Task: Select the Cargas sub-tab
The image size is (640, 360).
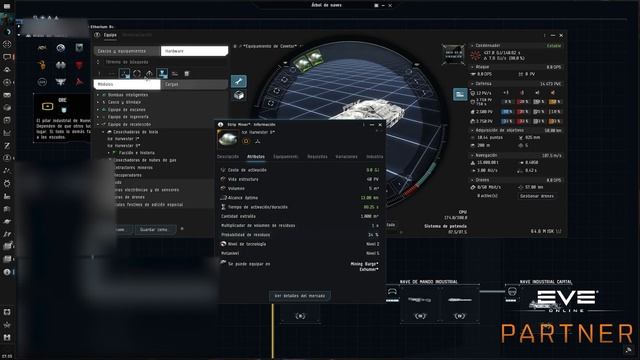Action: tap(194, 84)
